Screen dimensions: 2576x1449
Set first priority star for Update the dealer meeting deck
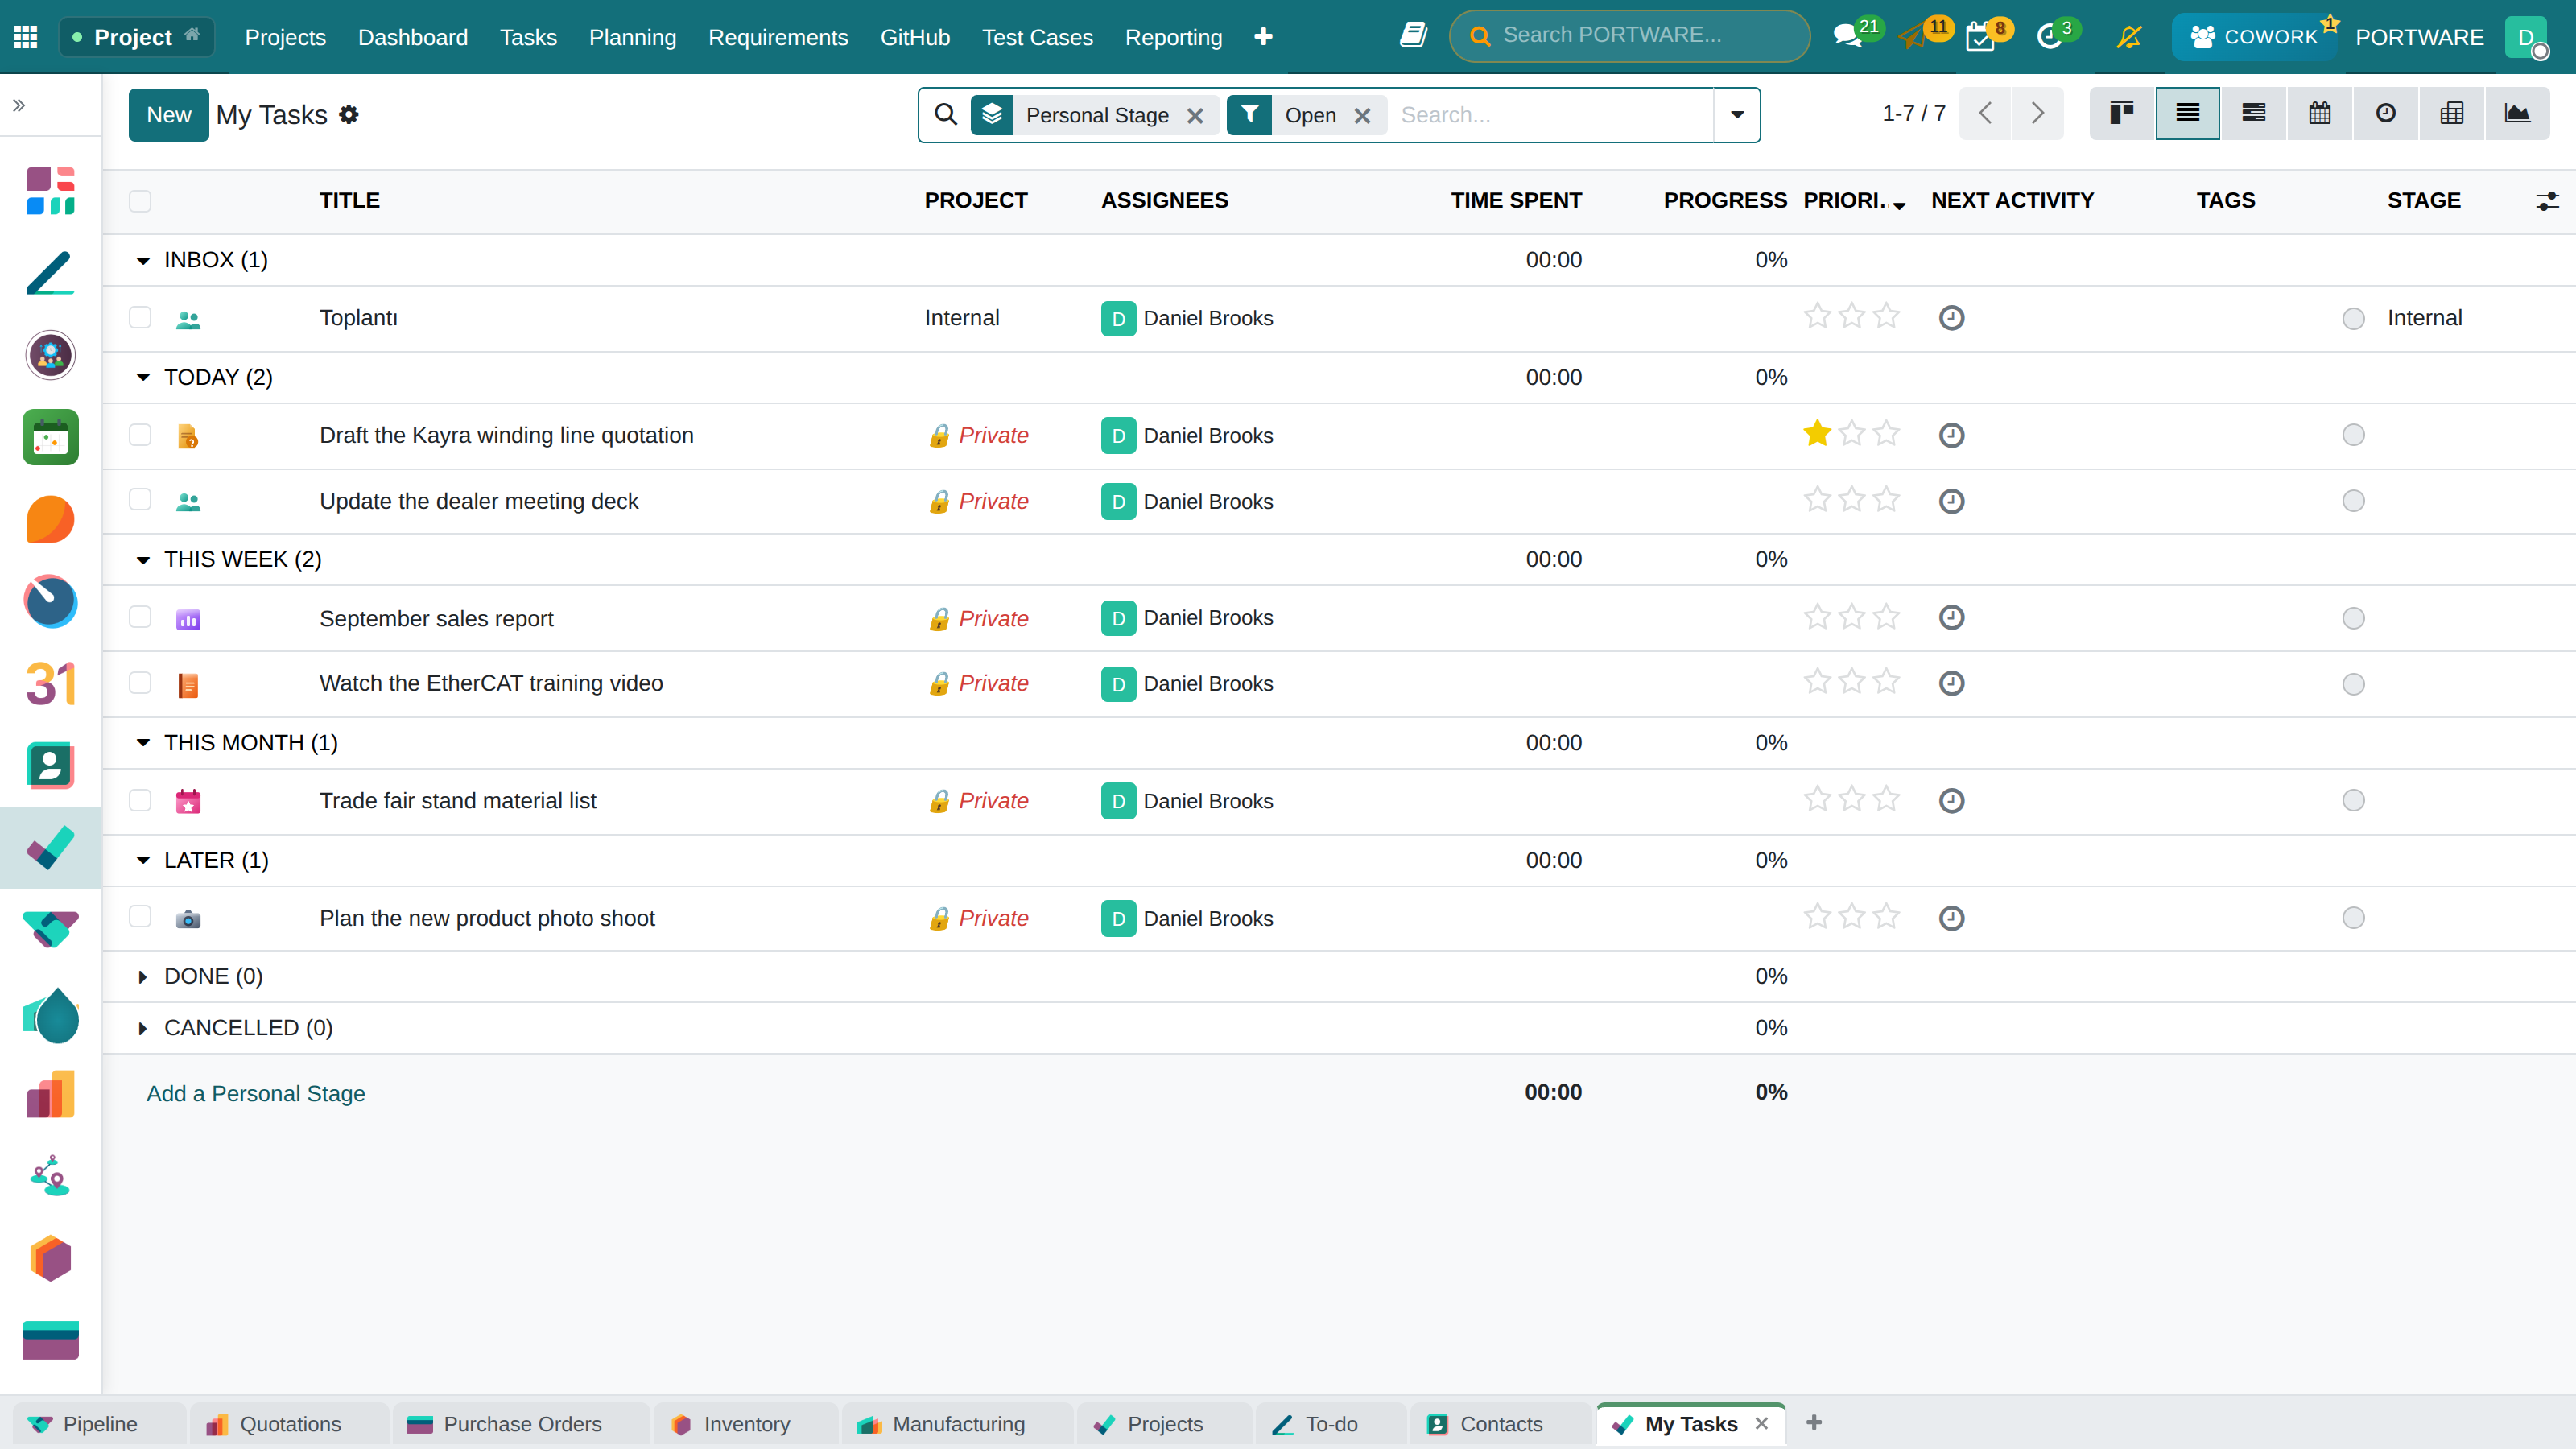pos(1817,500)
